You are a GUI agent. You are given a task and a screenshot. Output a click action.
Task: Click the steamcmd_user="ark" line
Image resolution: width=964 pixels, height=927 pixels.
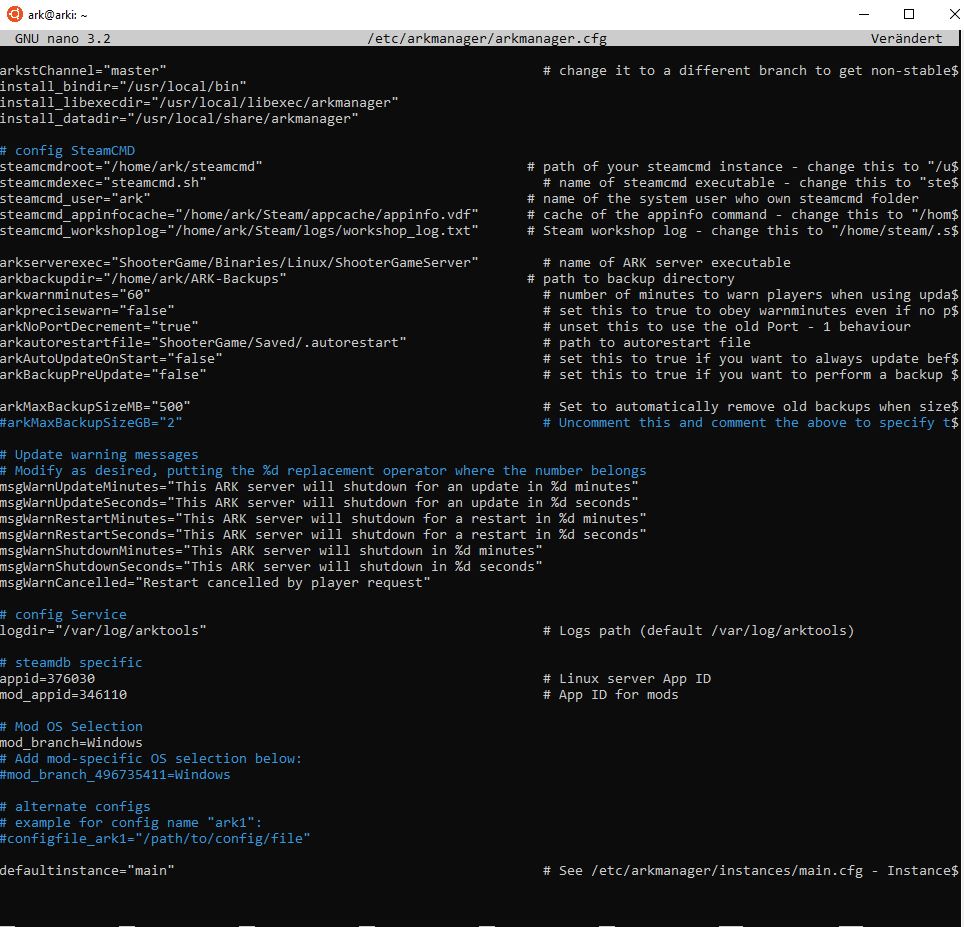coord(75,199)
